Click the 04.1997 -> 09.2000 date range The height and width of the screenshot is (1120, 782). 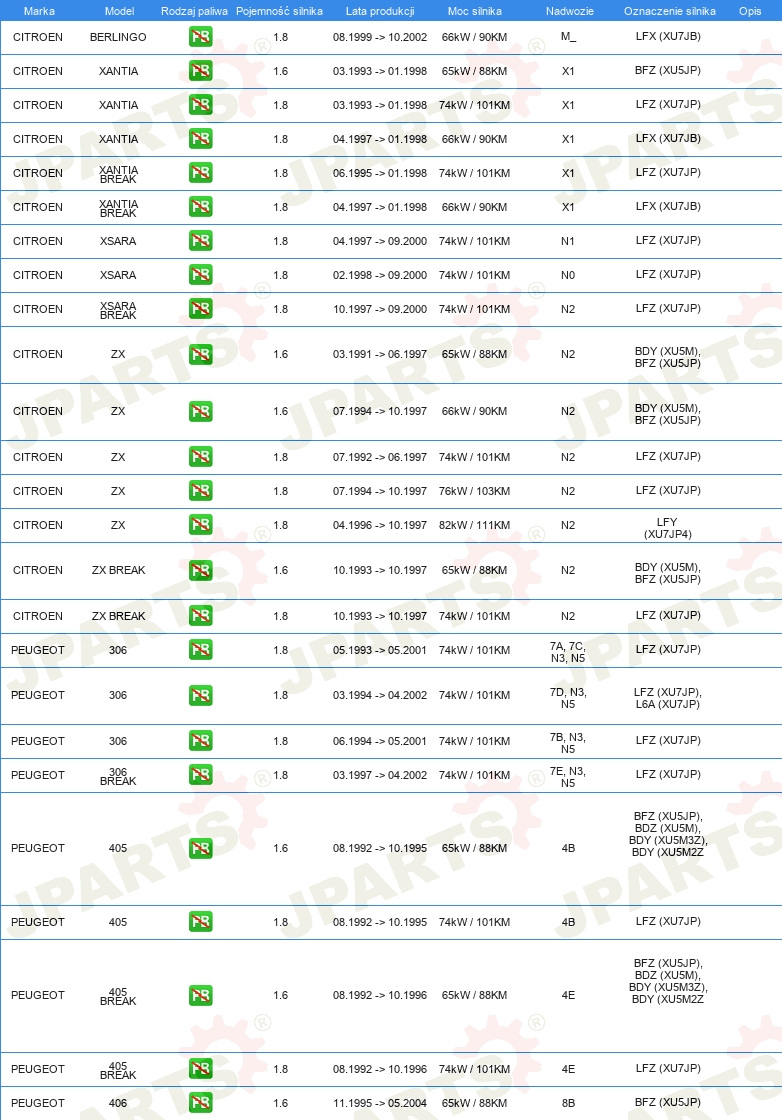[x=380, y=241]
